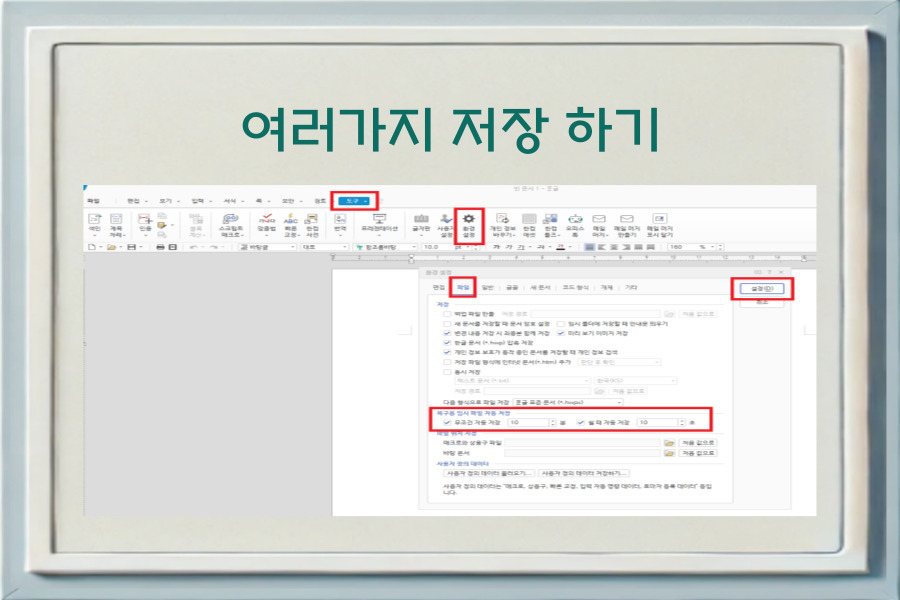Open the 160 % zoom dropdown
Screen dimensions: 900x600
pyautogui.click(x=693, y=247)
